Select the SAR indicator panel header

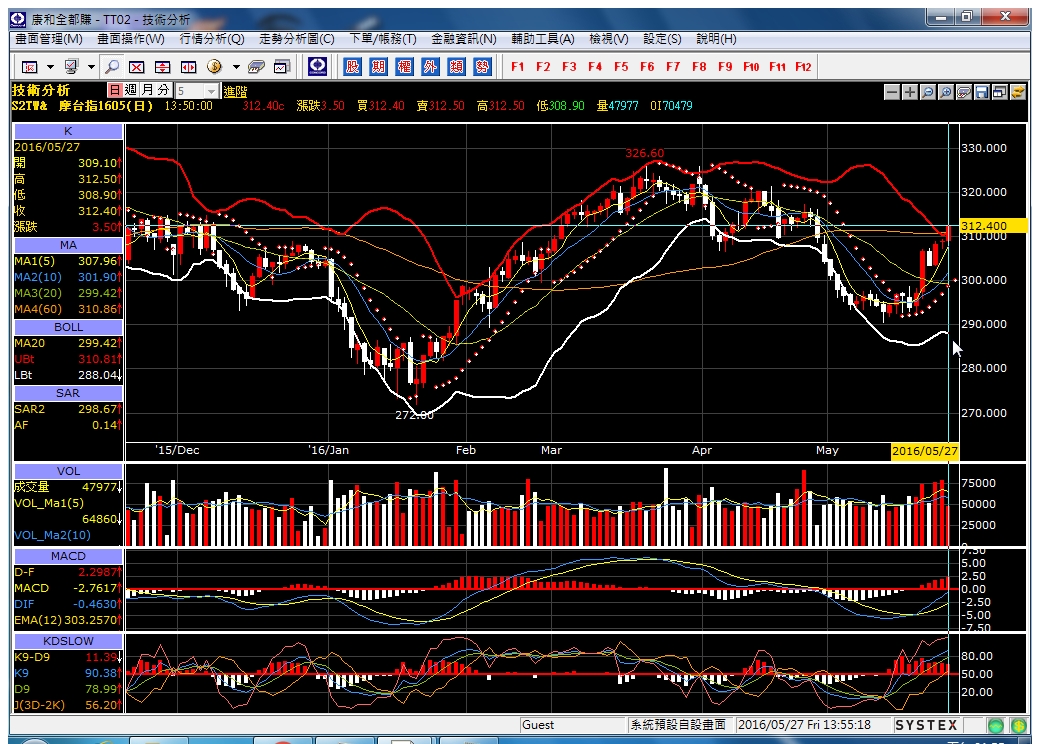point(68,393)
